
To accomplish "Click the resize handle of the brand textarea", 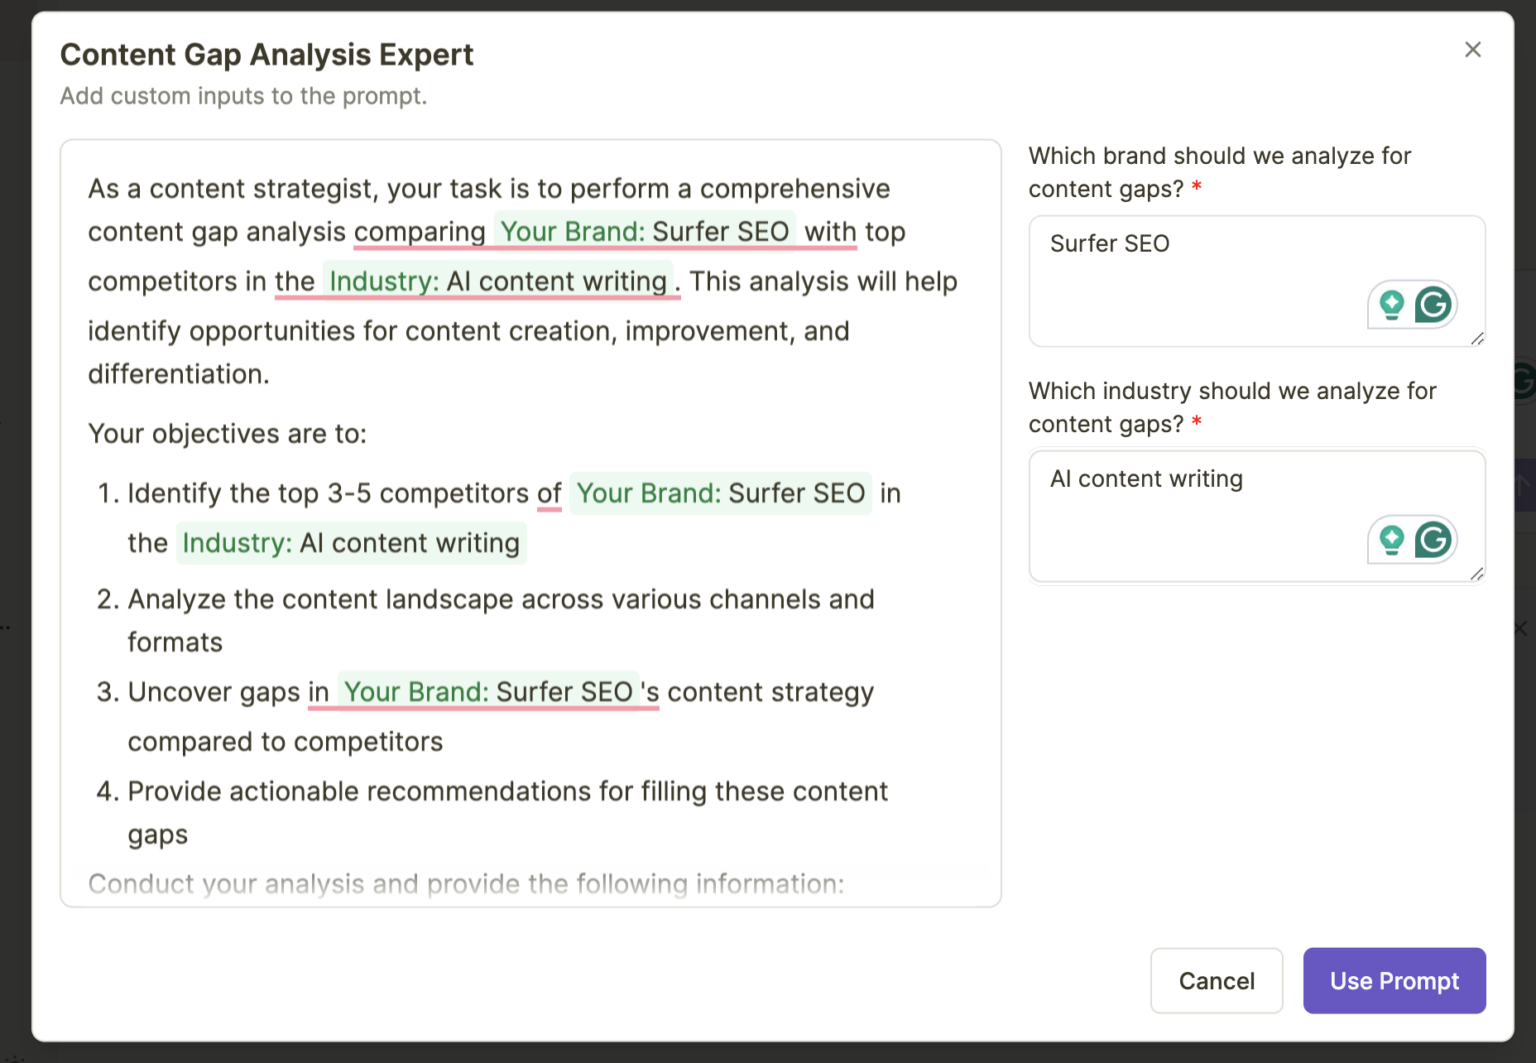I will (x=1477, y=340).
